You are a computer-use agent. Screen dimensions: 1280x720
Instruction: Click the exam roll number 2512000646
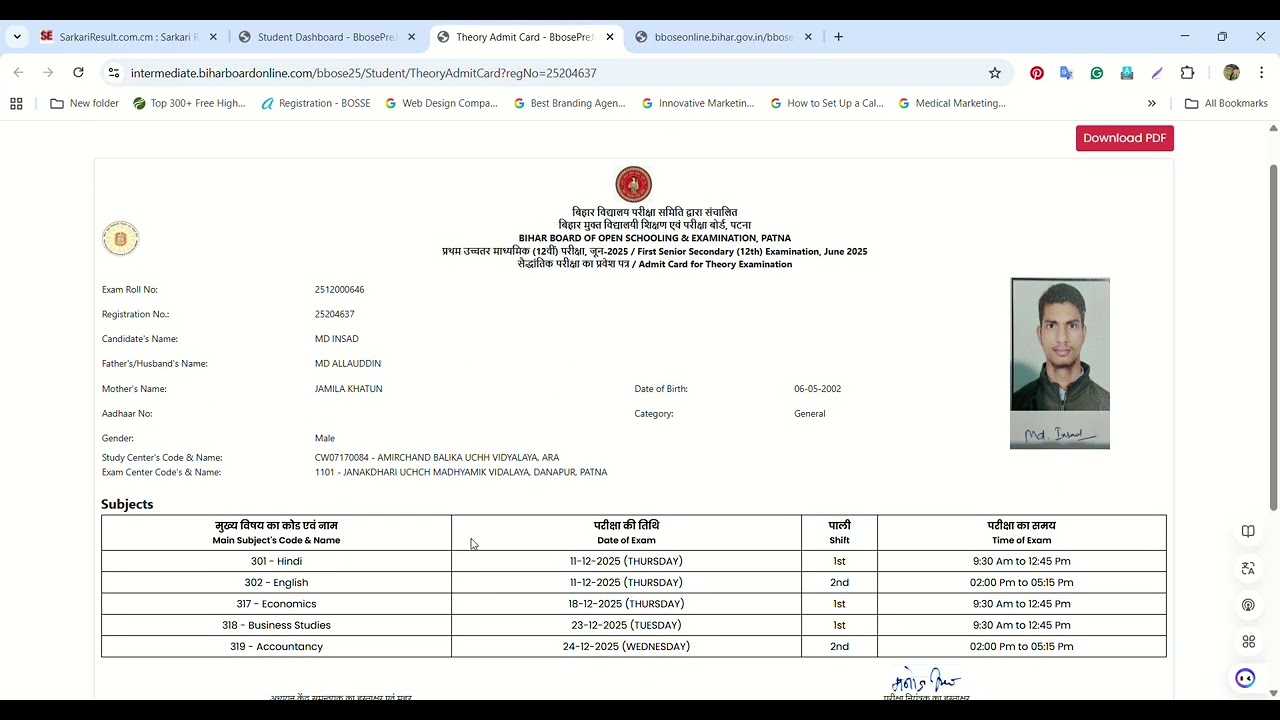[x=339, y=290]
